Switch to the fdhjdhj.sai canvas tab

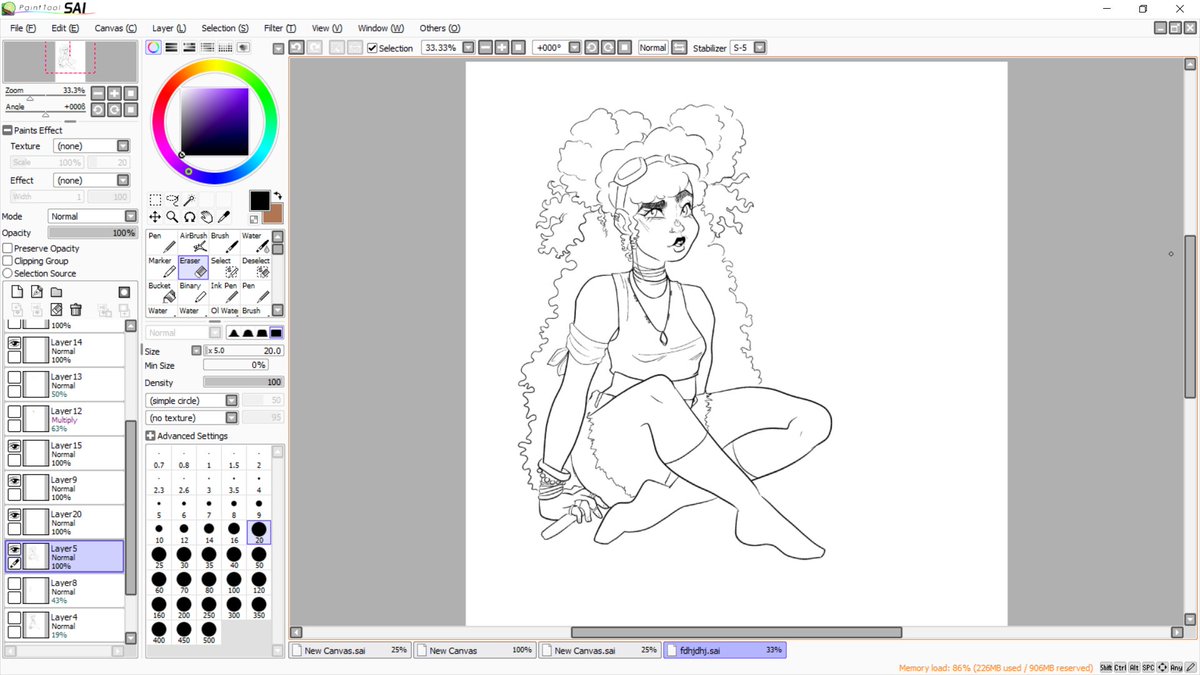[x=725, y=650]
